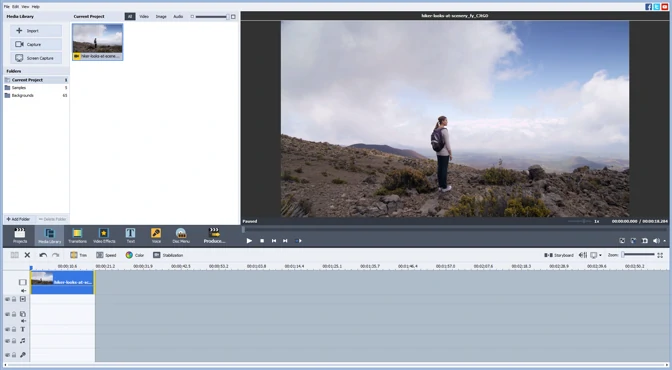Open the View menu
The width and height of the screenshot is (672, 370).
[25, 6]
